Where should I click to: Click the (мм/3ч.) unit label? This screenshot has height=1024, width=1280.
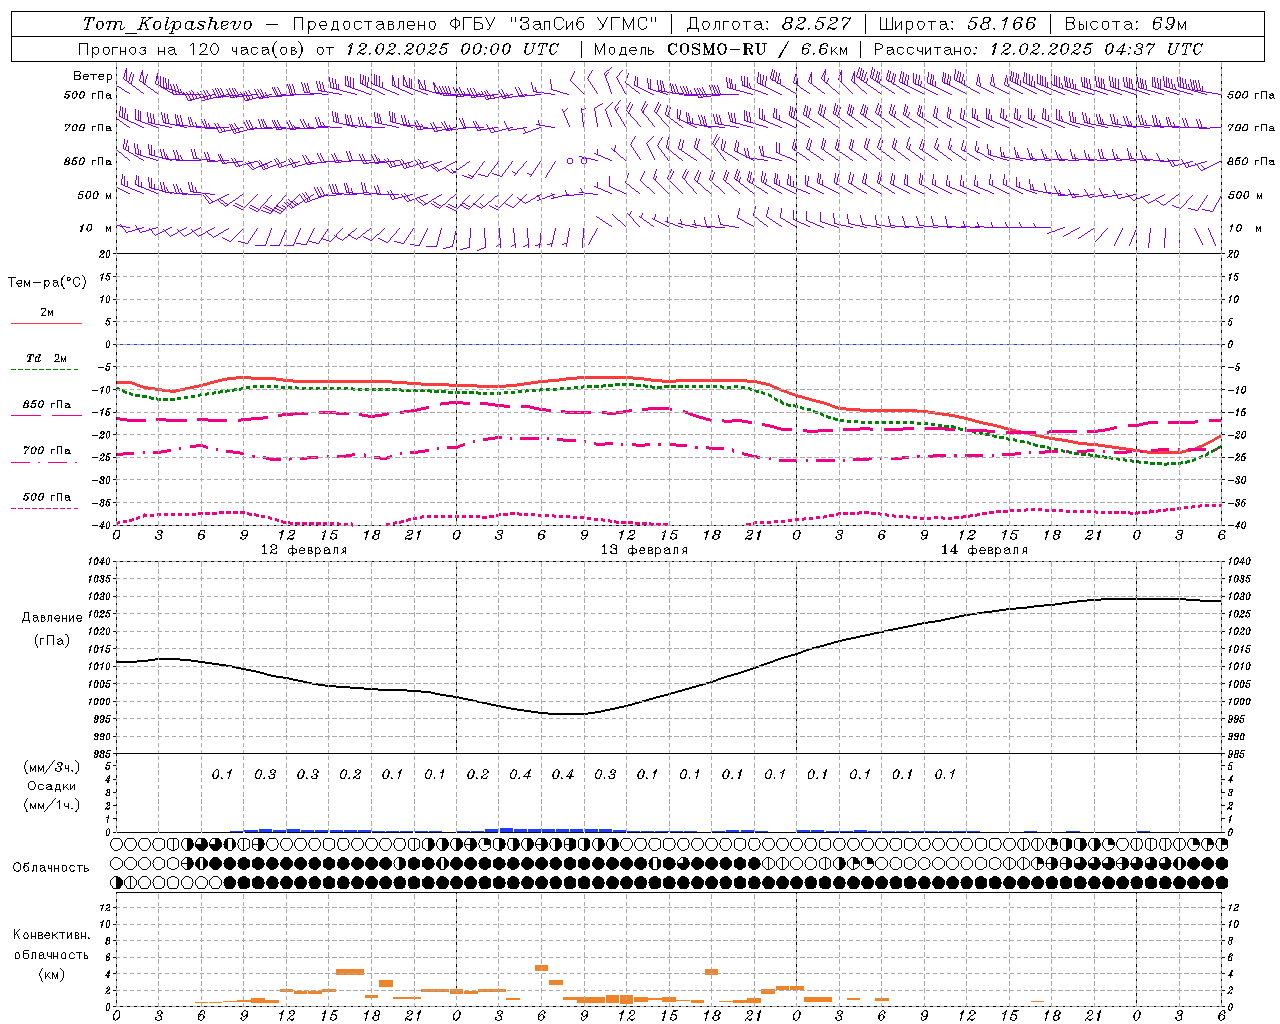click(x=52, y=767)
